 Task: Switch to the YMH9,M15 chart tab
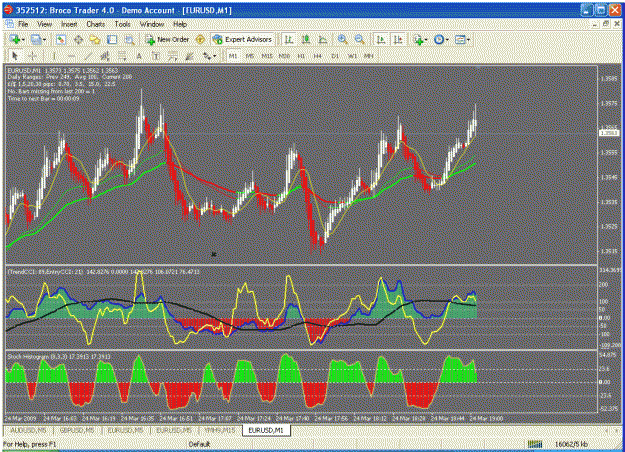point(220,430)
